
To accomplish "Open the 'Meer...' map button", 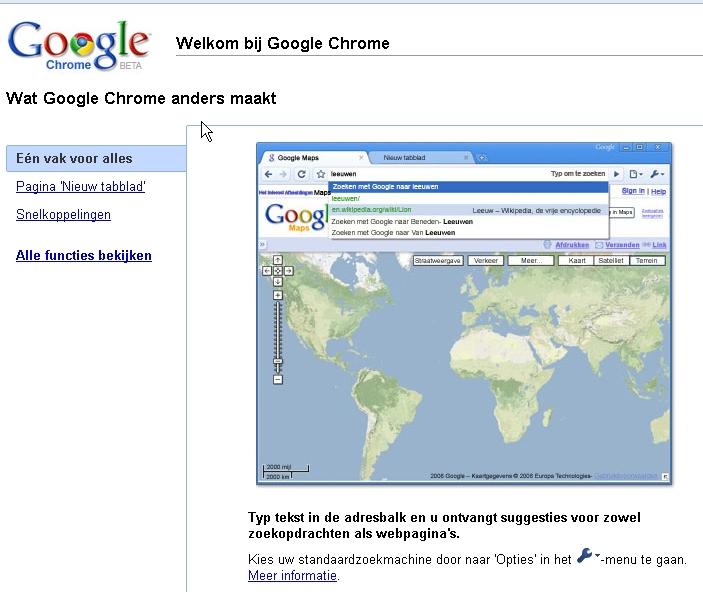I will click(531, 261).
